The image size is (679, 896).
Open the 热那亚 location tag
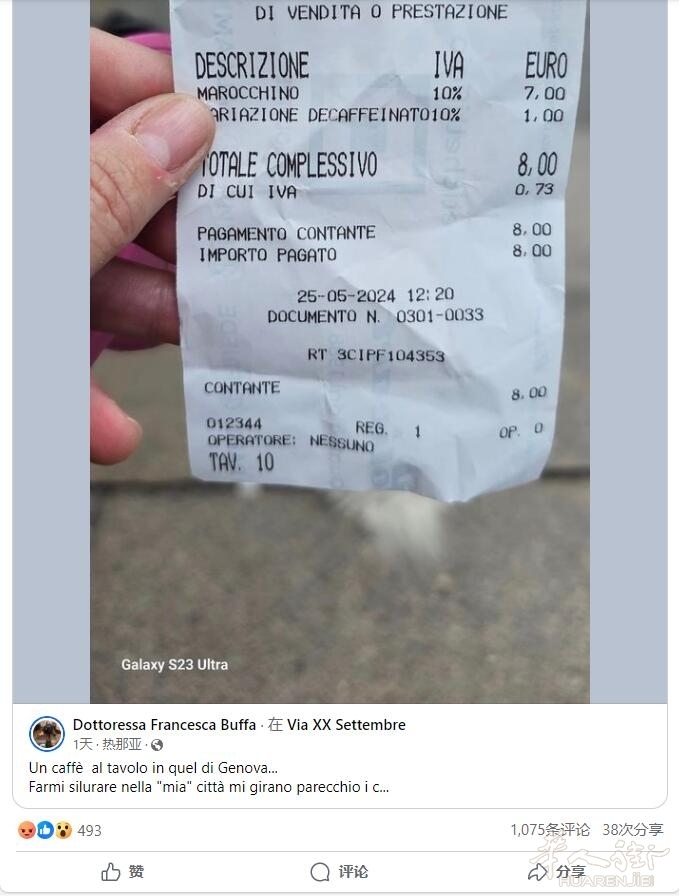122,744
